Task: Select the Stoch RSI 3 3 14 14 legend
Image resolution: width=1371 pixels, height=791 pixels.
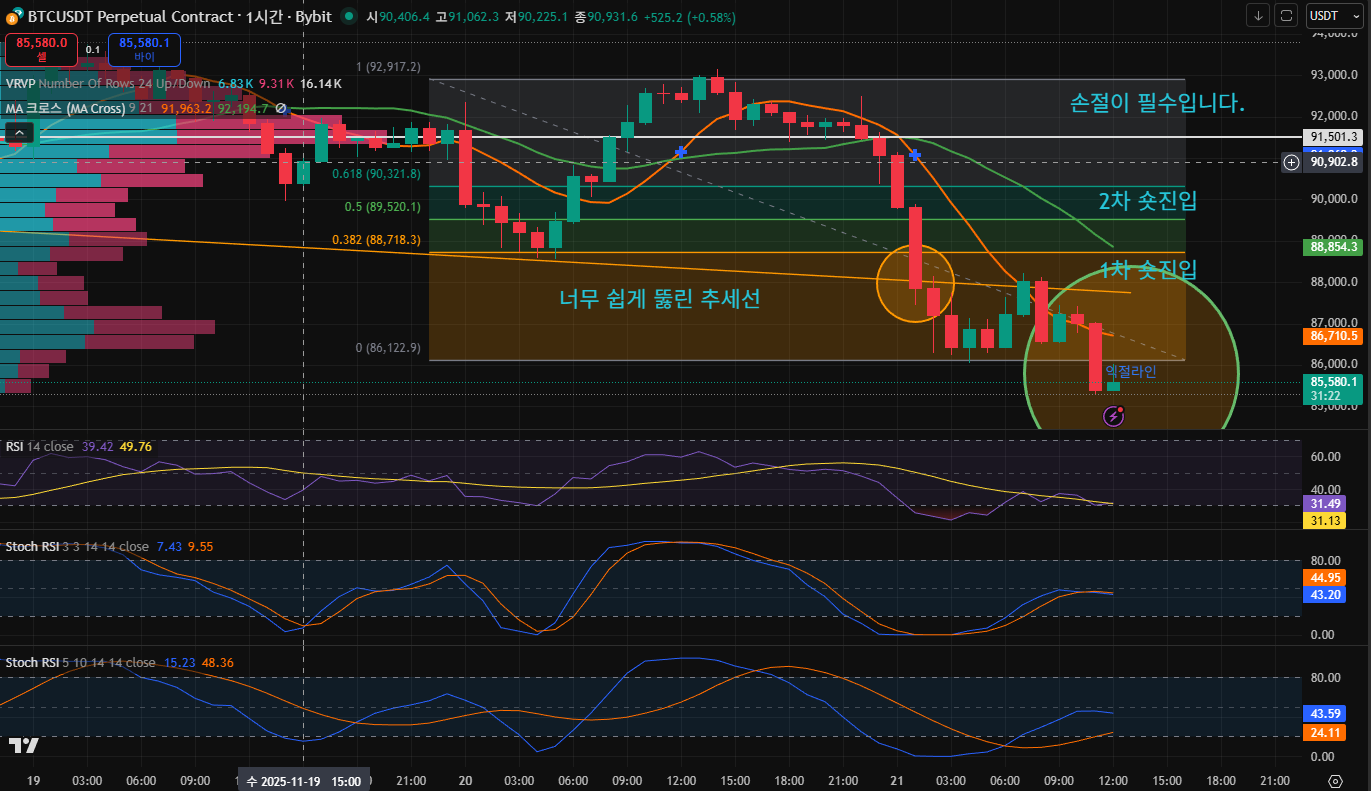Action: 76,546
